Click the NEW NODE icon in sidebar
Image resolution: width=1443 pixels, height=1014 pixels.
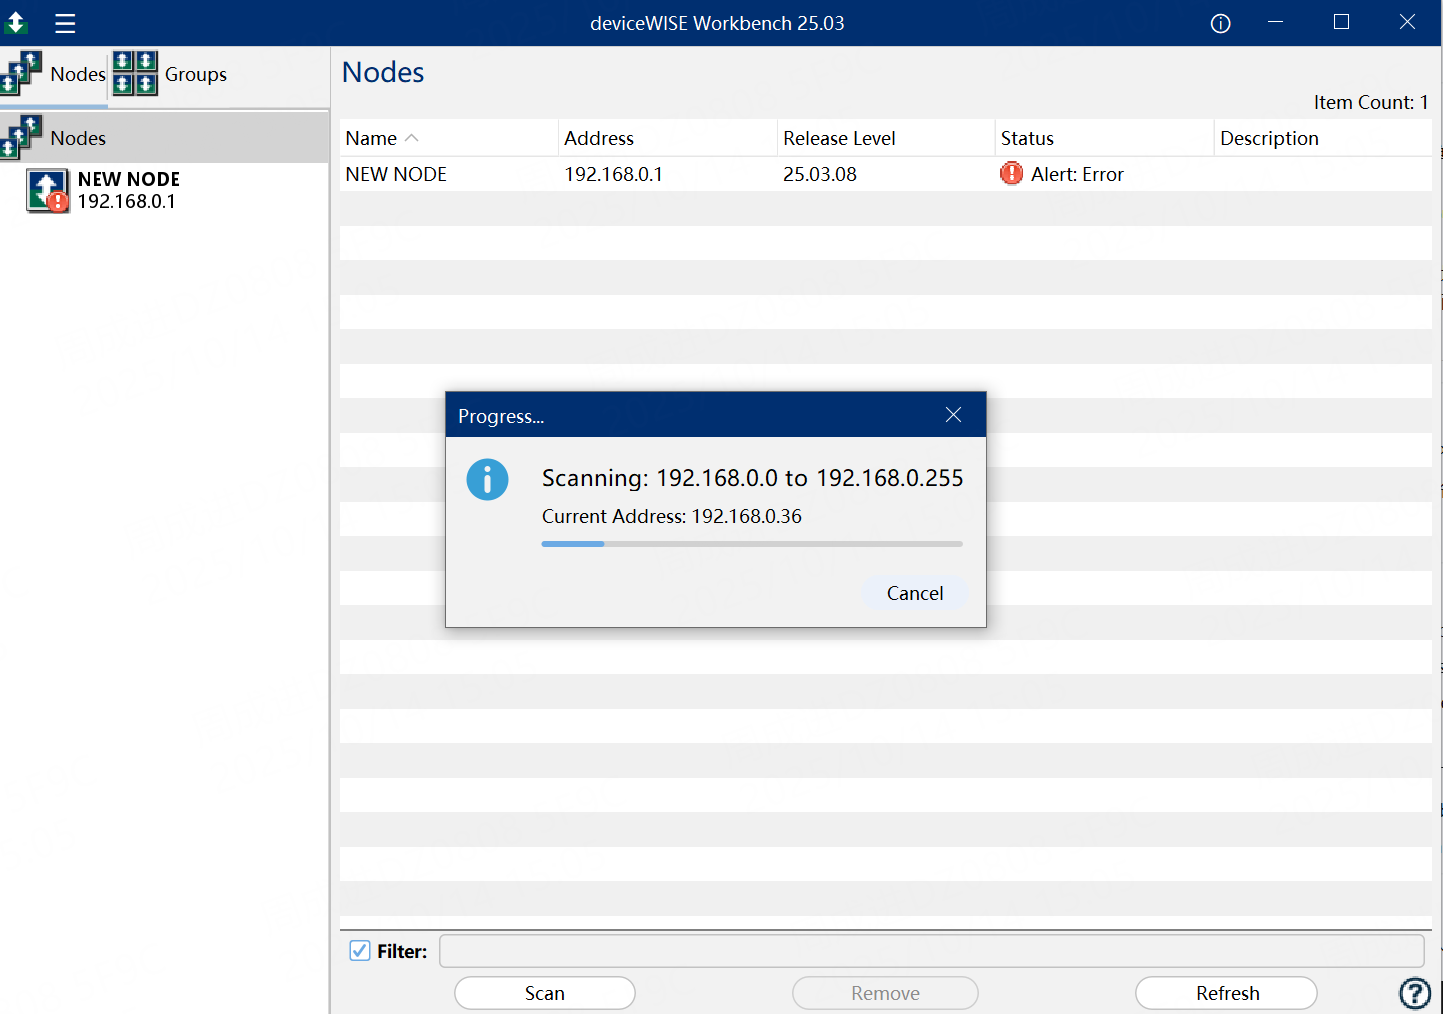[x=47, y=190]
